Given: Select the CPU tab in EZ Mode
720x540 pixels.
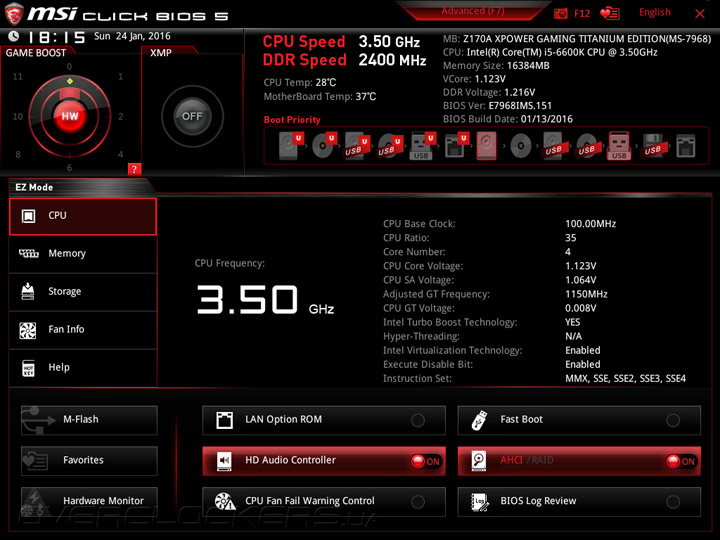Looking at the screenshot, I should [x=83, y=216].
